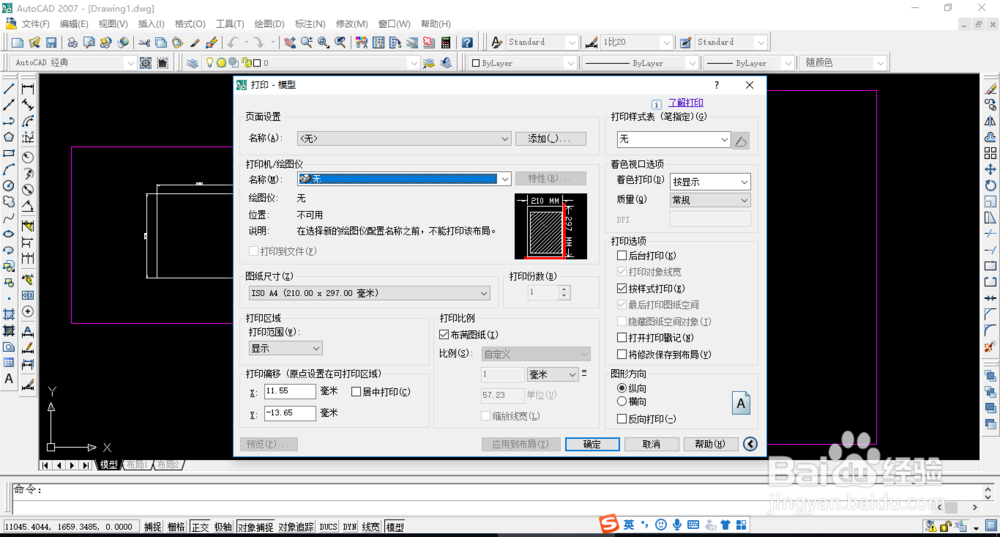Switch to the 布局1 layout tab

point(136,465)
